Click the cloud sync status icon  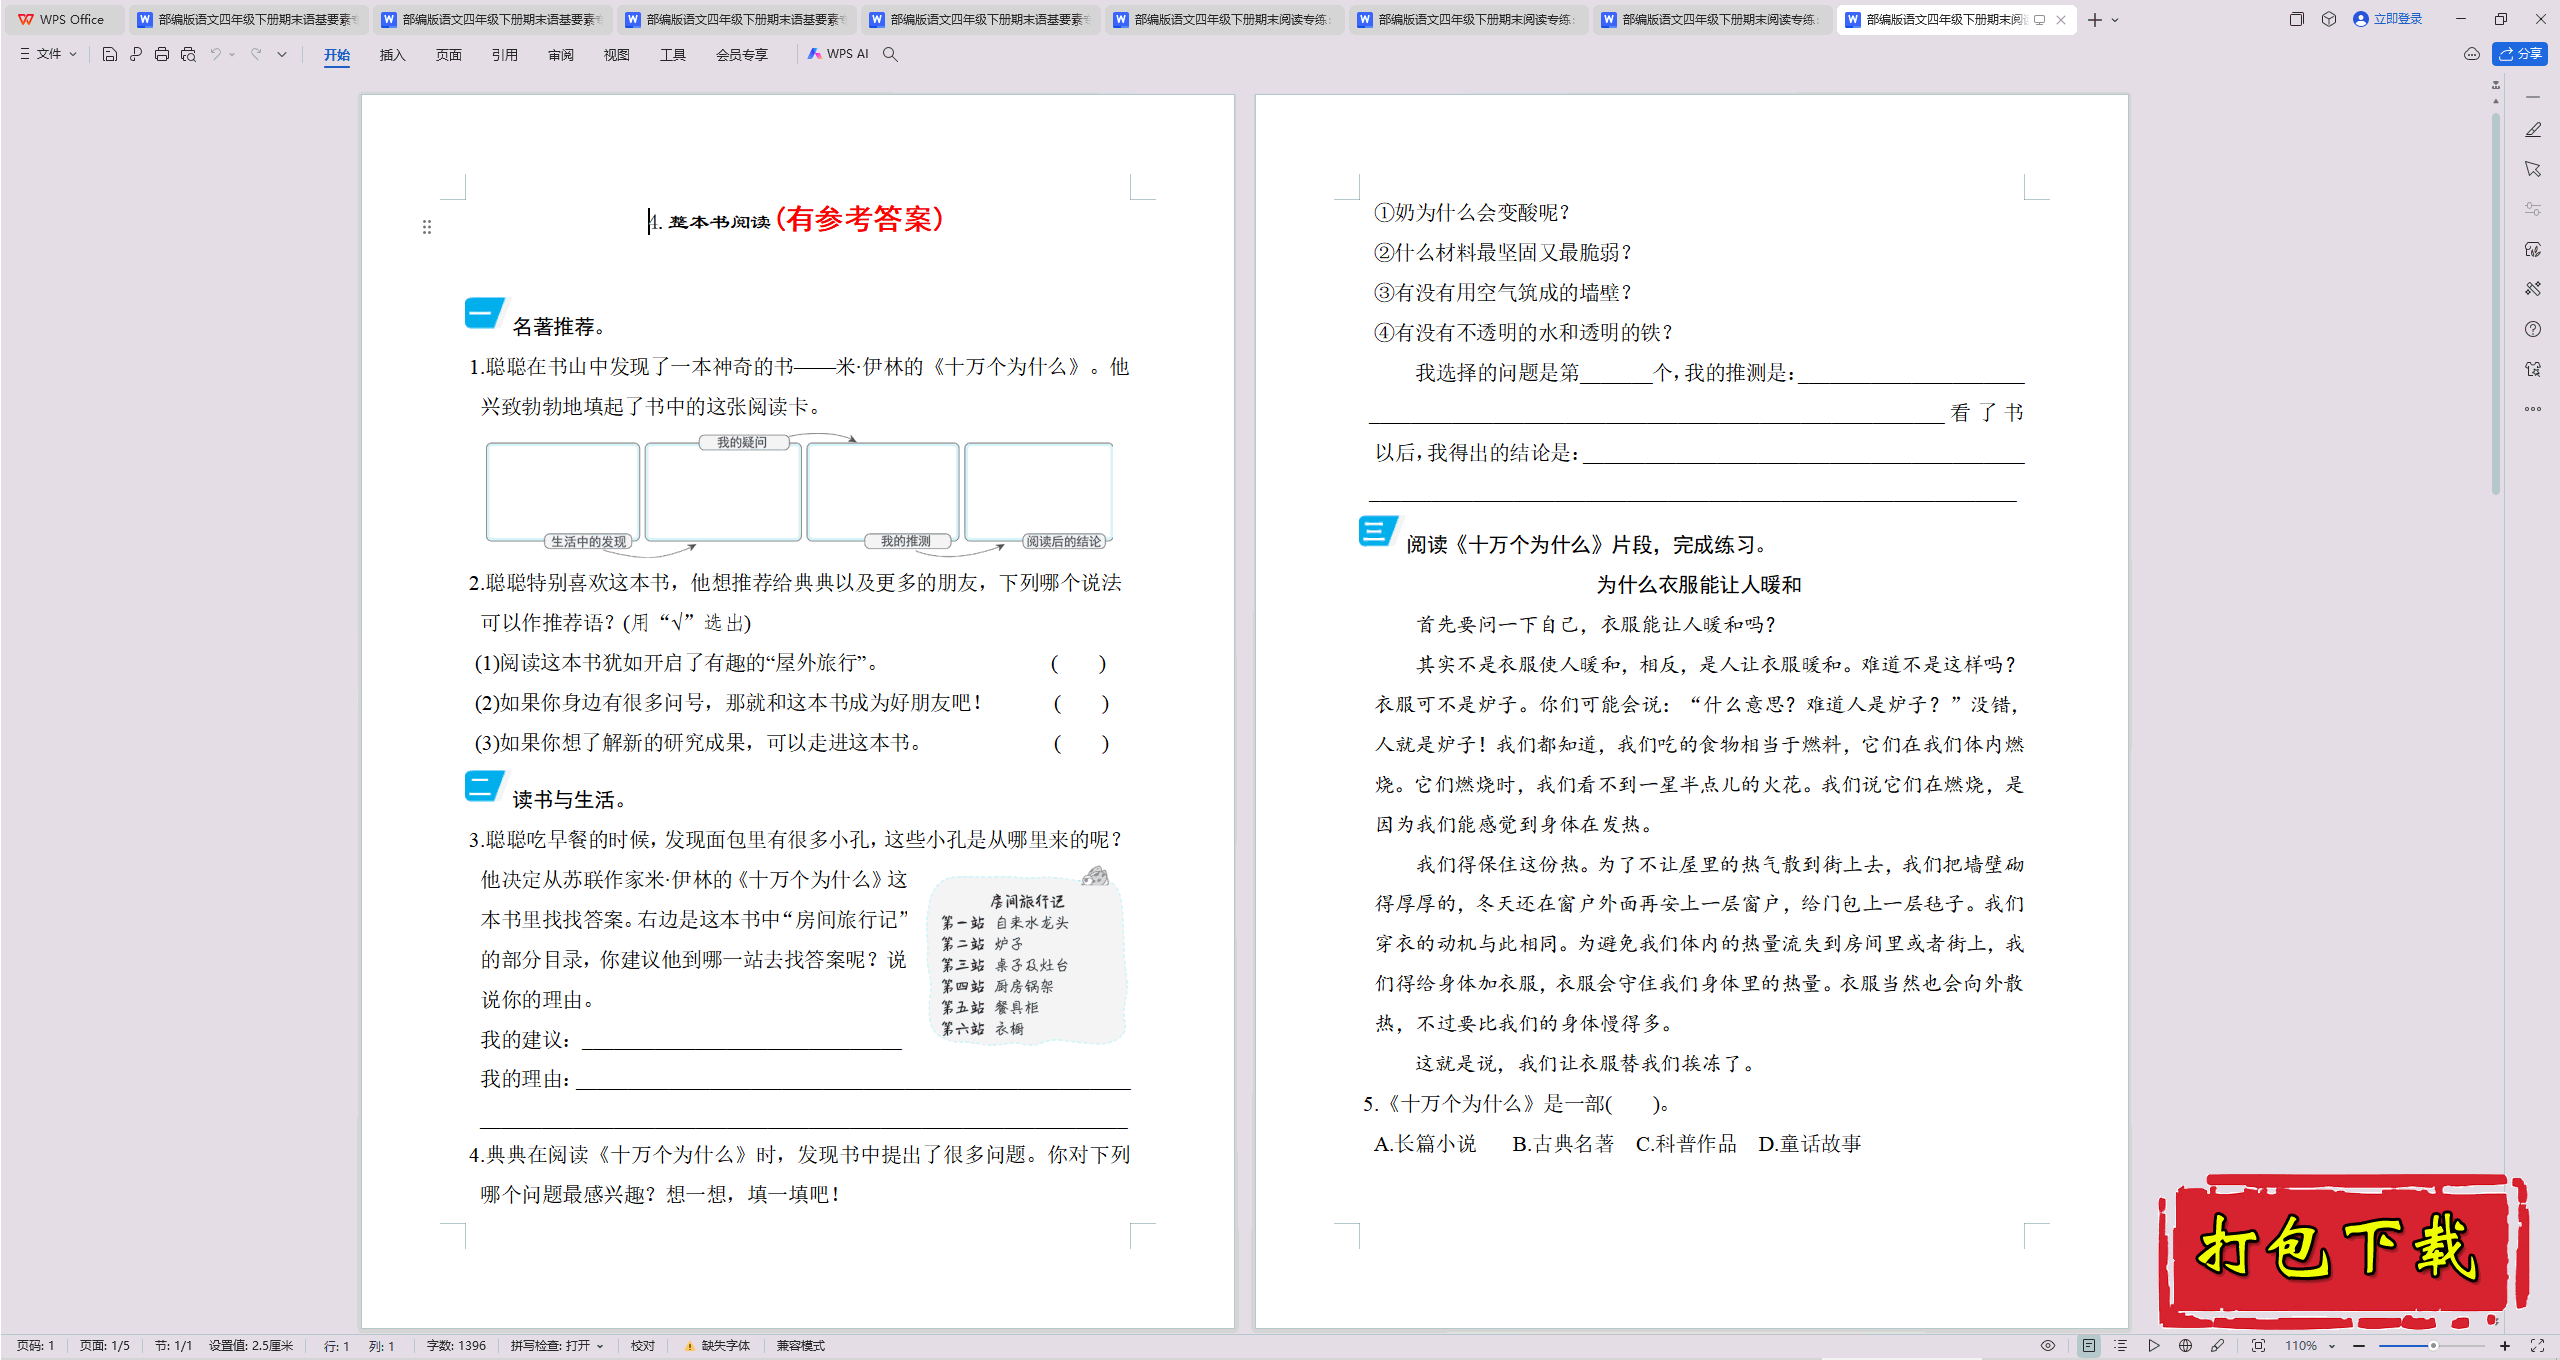(2472, 54)
